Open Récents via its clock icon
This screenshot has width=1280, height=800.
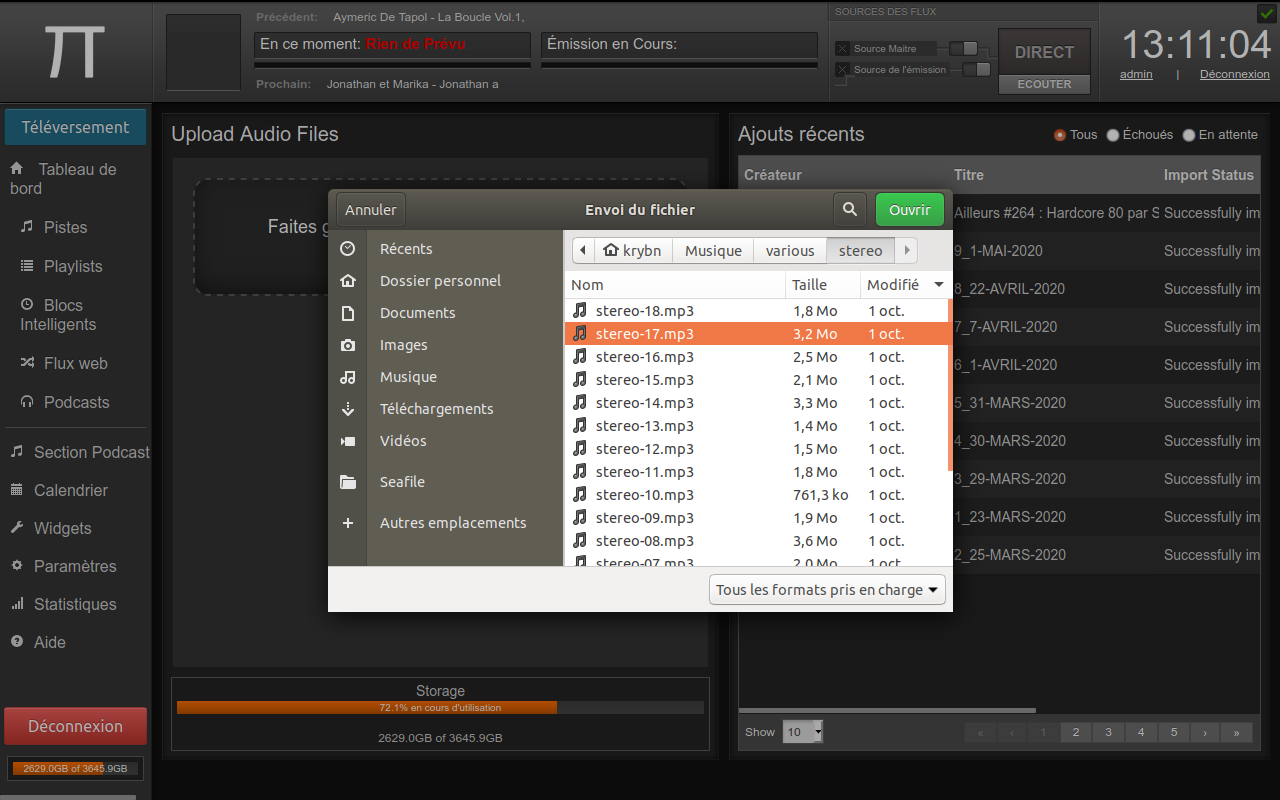[347, 249]
